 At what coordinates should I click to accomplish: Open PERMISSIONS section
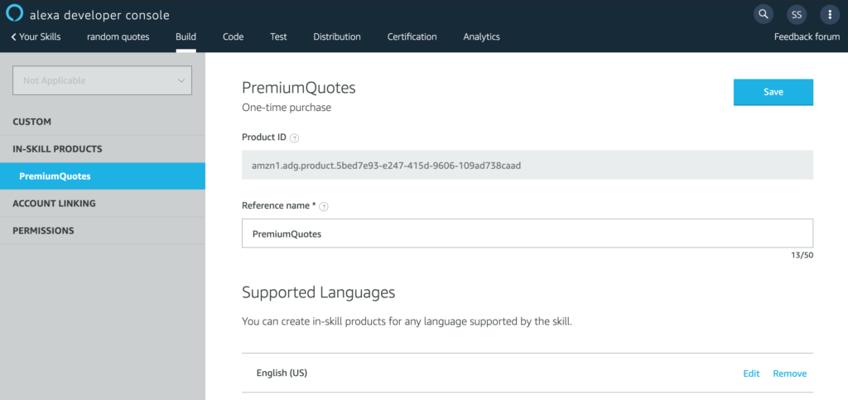(102, 230)
